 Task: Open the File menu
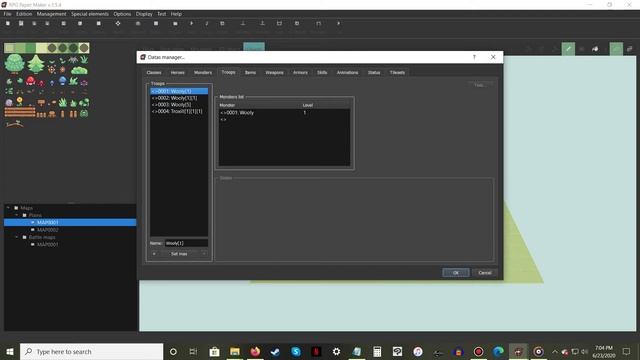(x=7, y=14)
